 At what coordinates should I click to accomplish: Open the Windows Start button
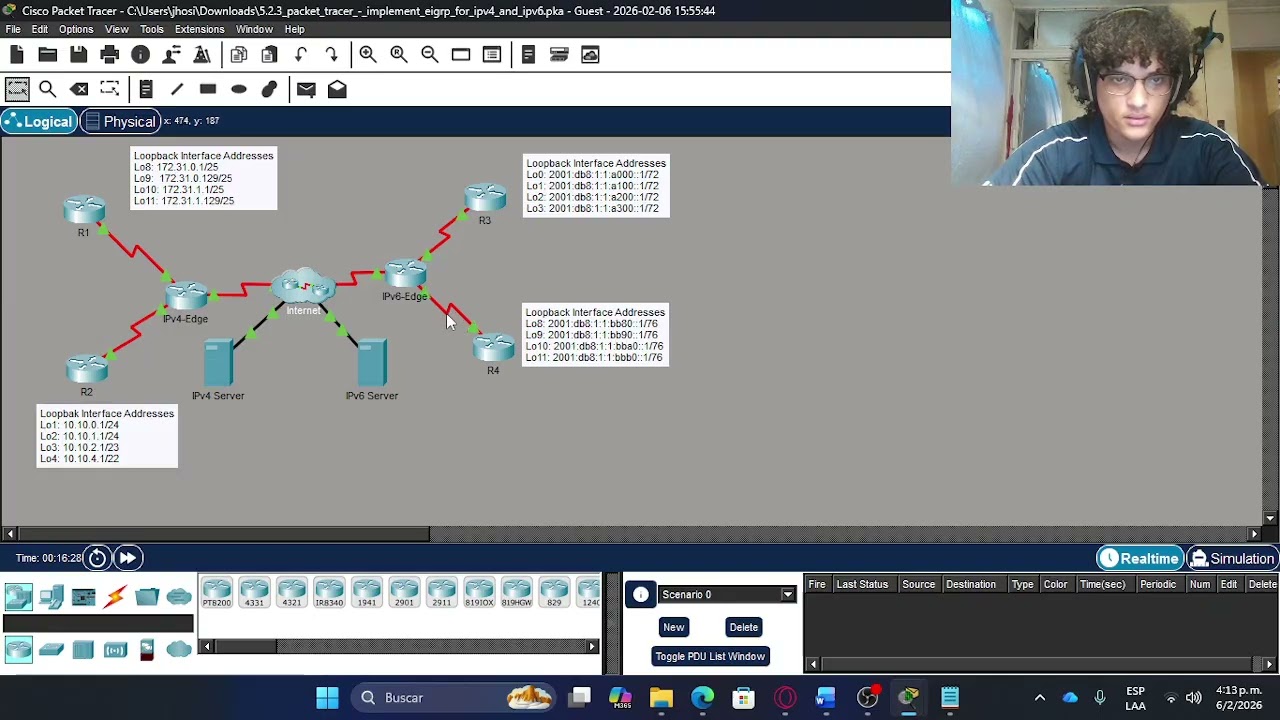click(327, 697)
